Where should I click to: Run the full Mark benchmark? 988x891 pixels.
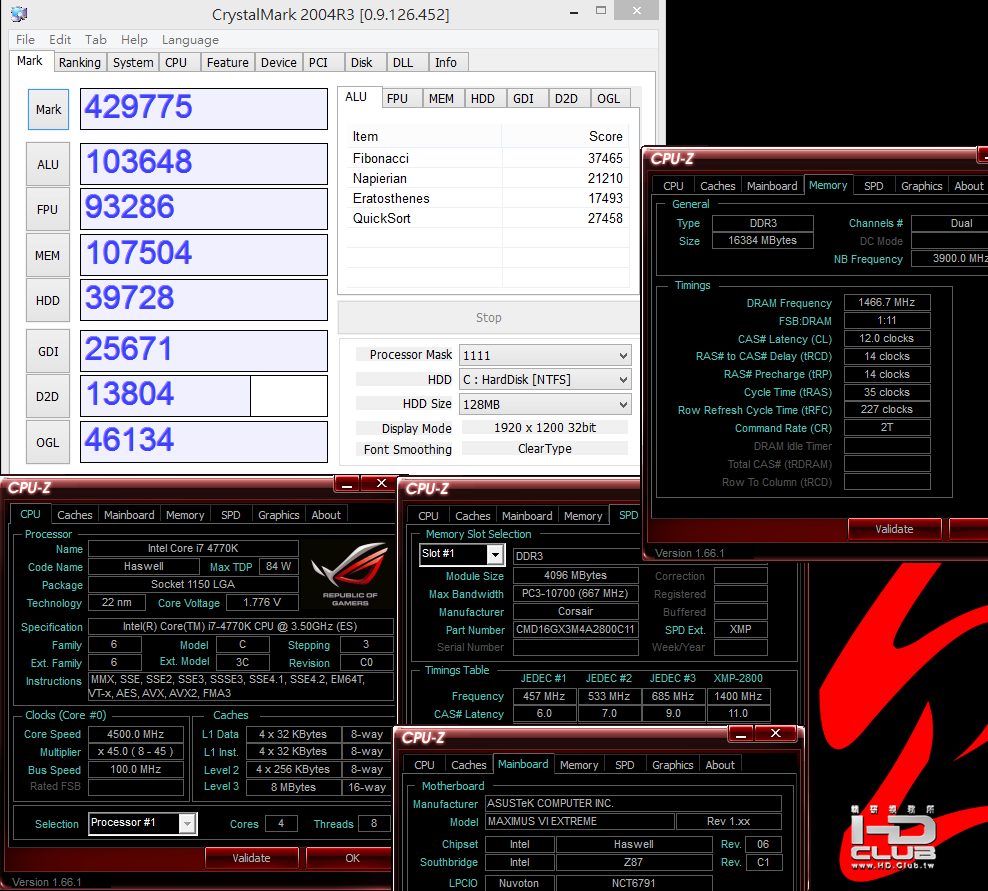point(49,110)
